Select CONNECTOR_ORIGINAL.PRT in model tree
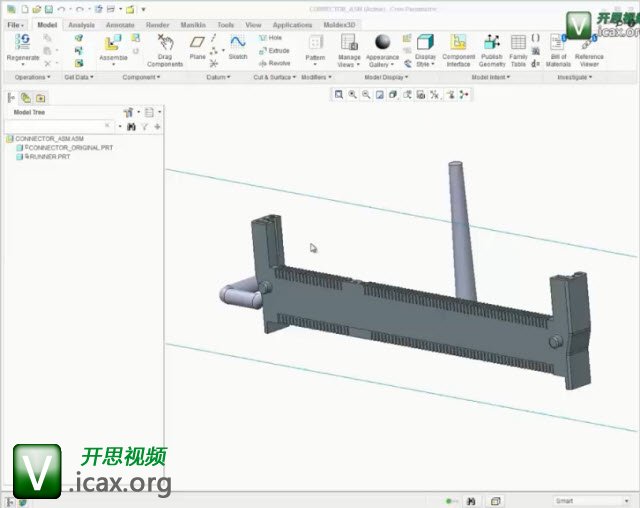The height and width of the screenshot is (508, 640). pyautogui.click(x=64, y=148)
